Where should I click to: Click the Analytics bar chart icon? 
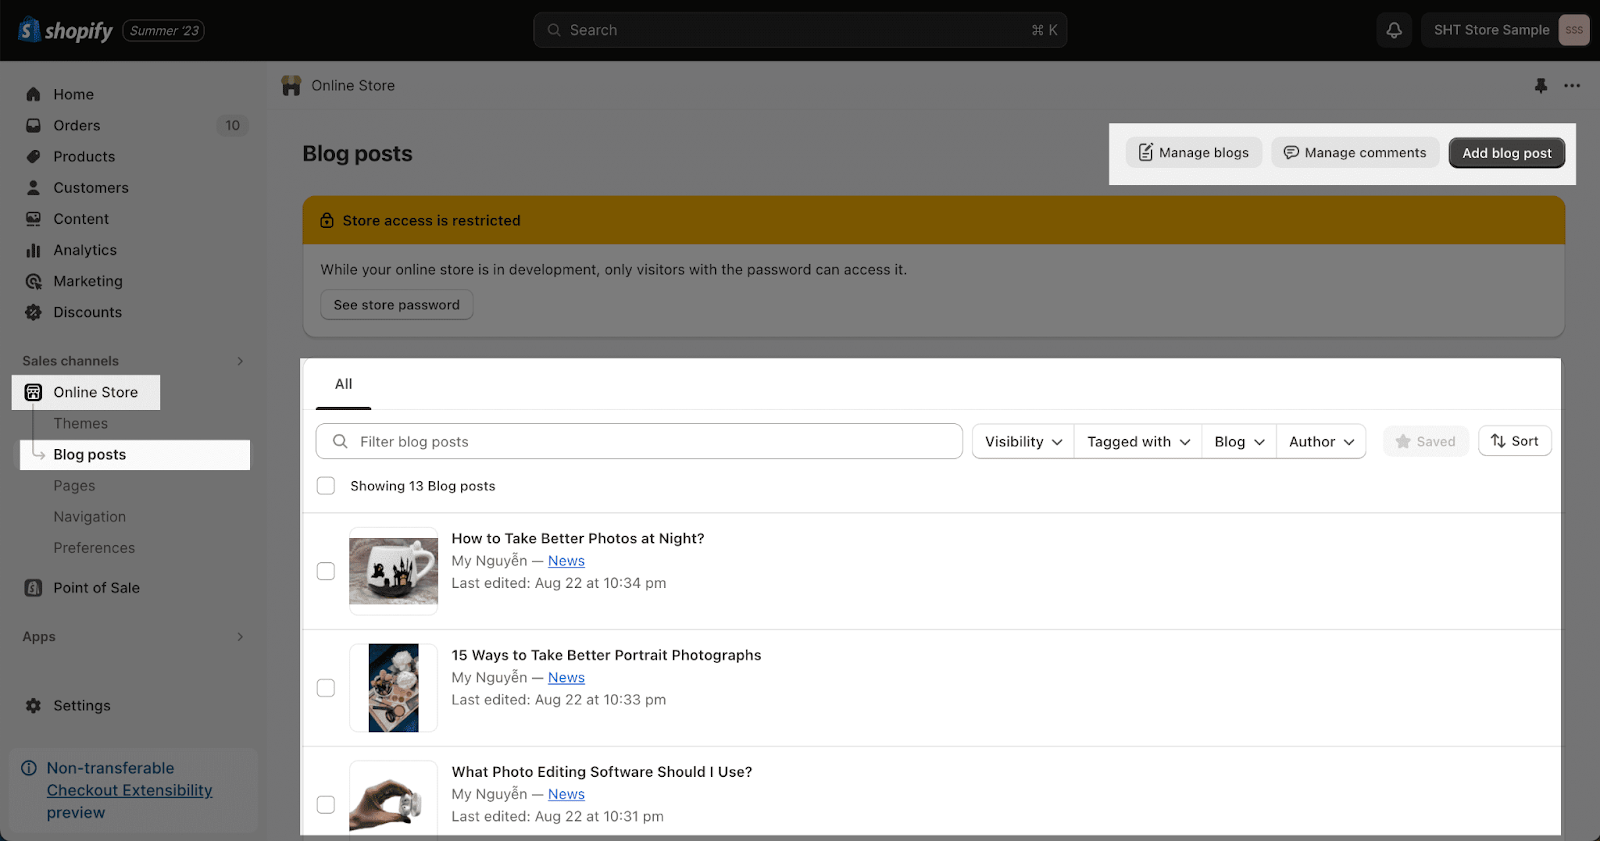tap(33, 250)
